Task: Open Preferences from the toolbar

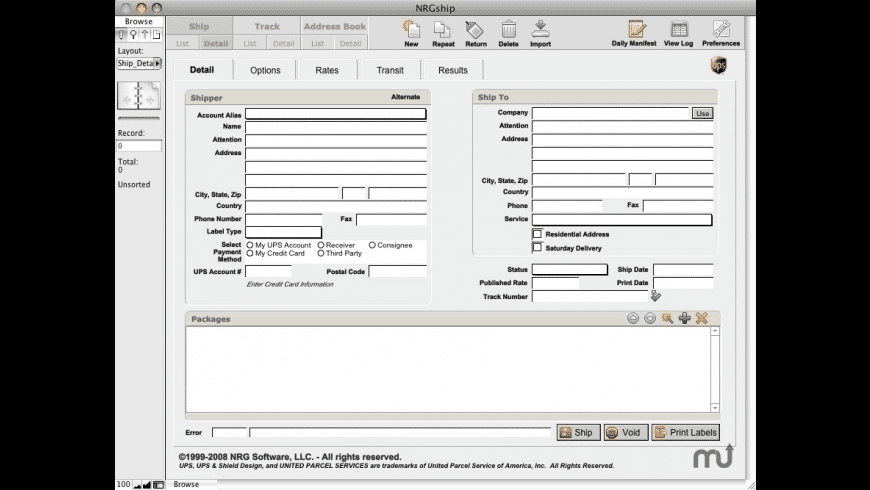Action: point(720,30)
